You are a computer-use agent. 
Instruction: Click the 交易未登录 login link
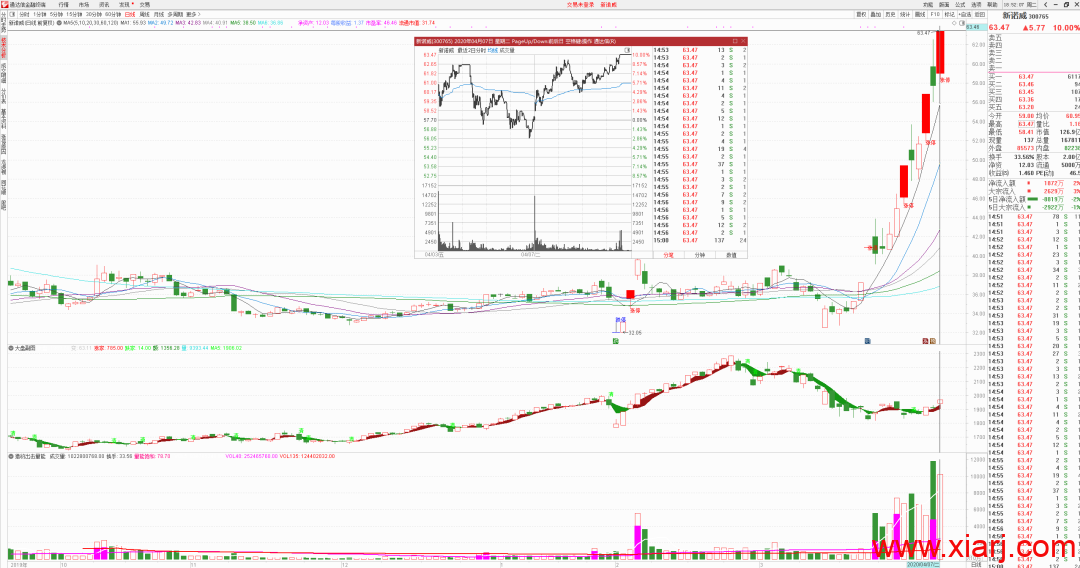(580, 4)
